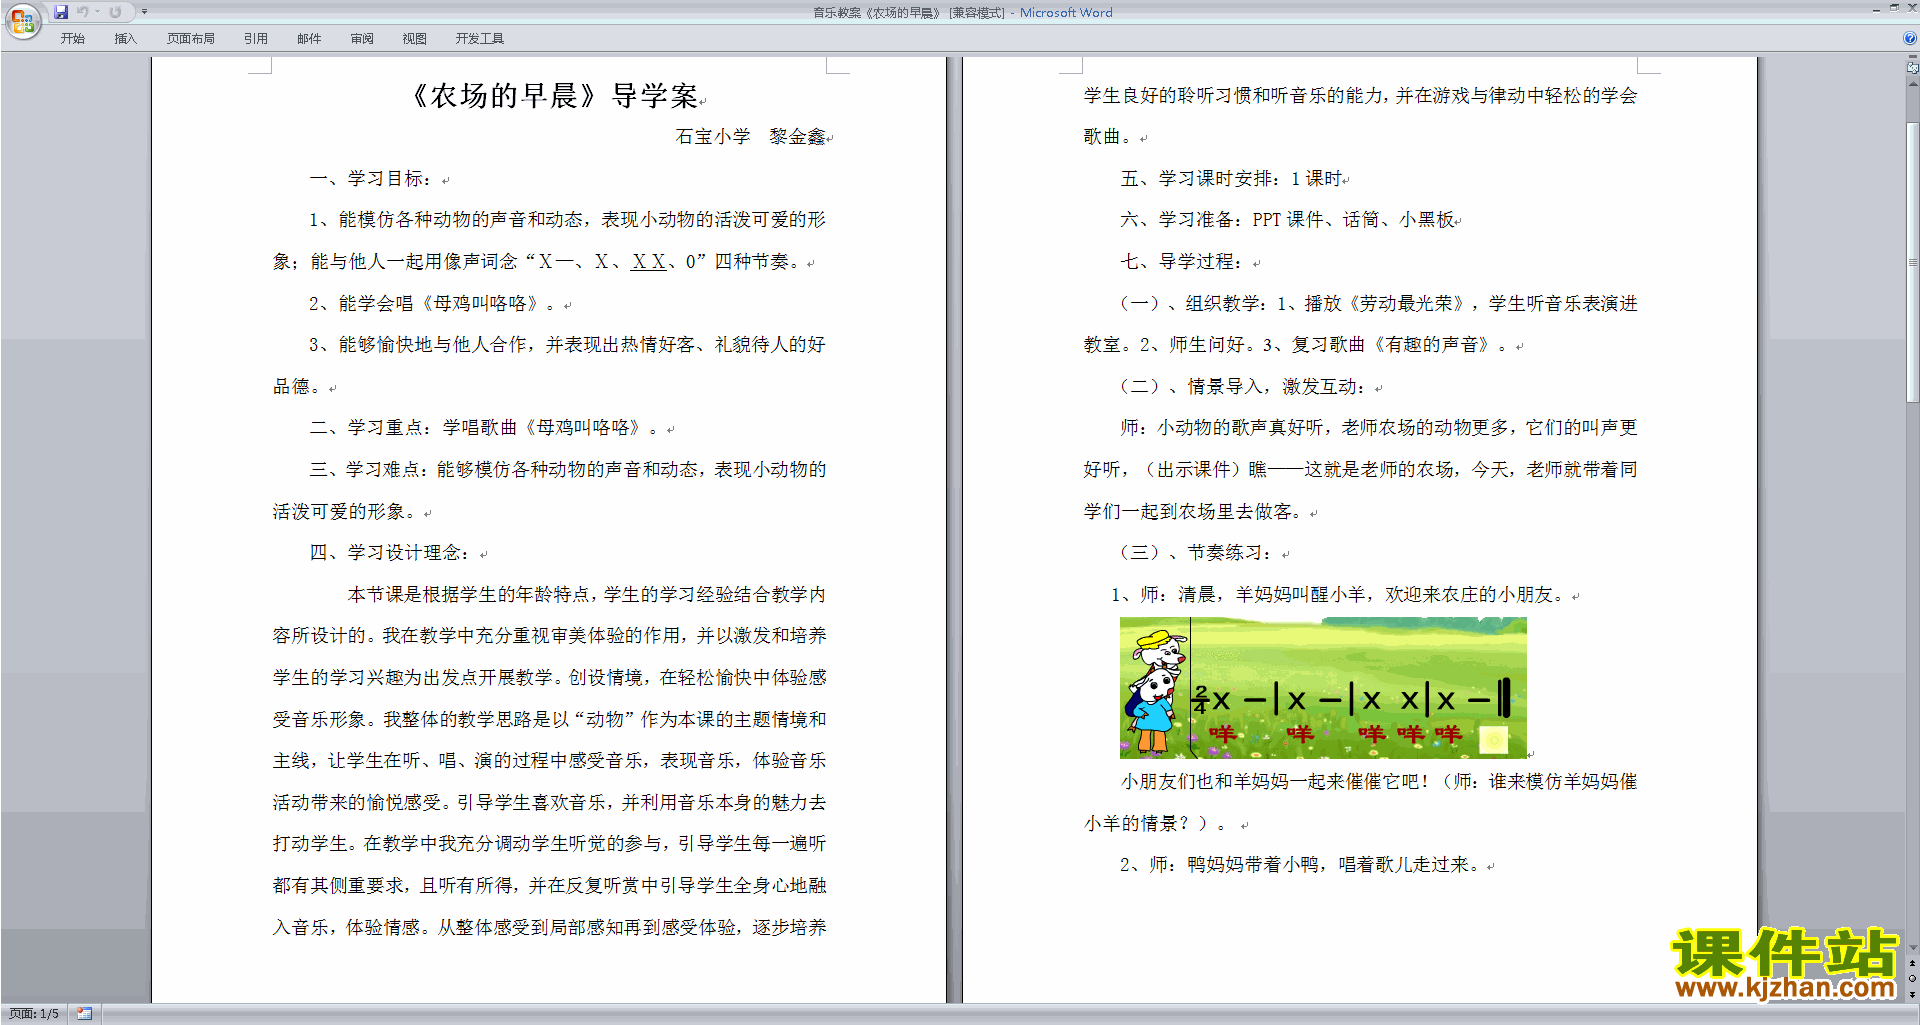Click the Save floppy disk icon

(x=61, y=12)
